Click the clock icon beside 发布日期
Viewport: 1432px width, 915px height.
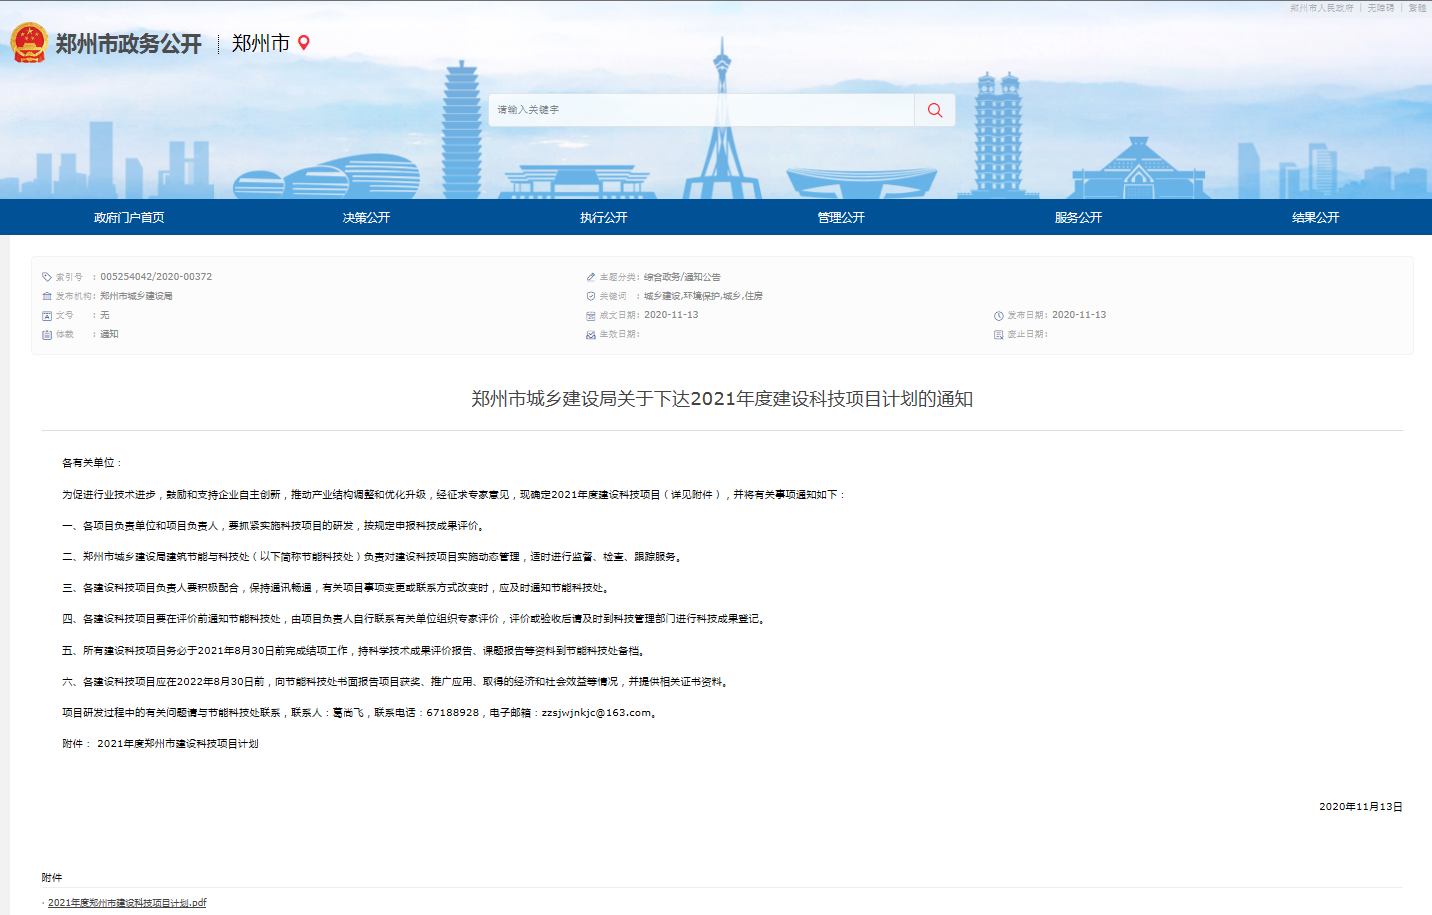998,316
